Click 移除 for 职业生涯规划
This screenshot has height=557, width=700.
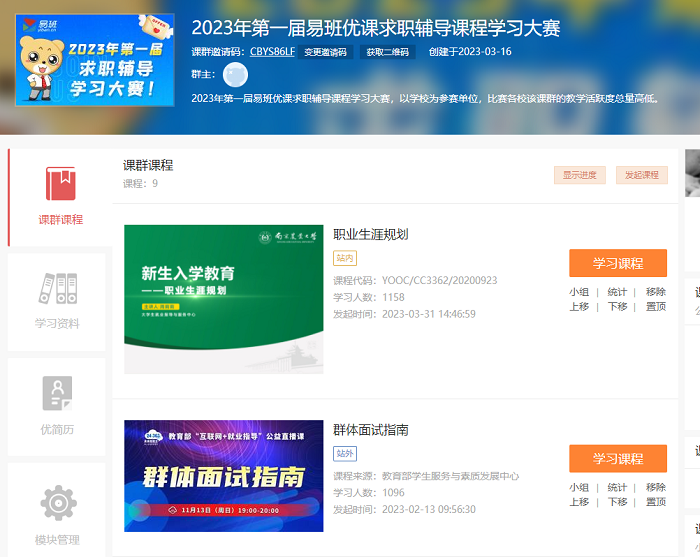click(656, 292)
